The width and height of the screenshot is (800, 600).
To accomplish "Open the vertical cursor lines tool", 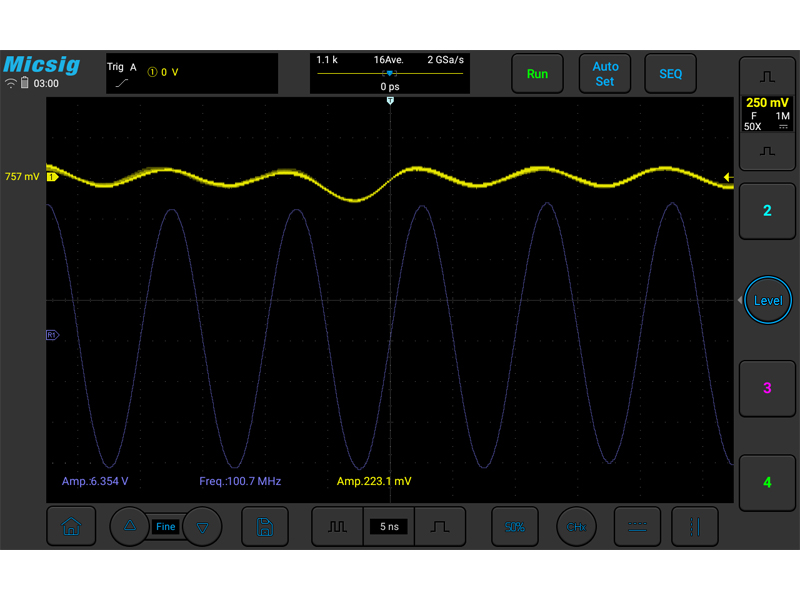I will click(x=695, y=527).
